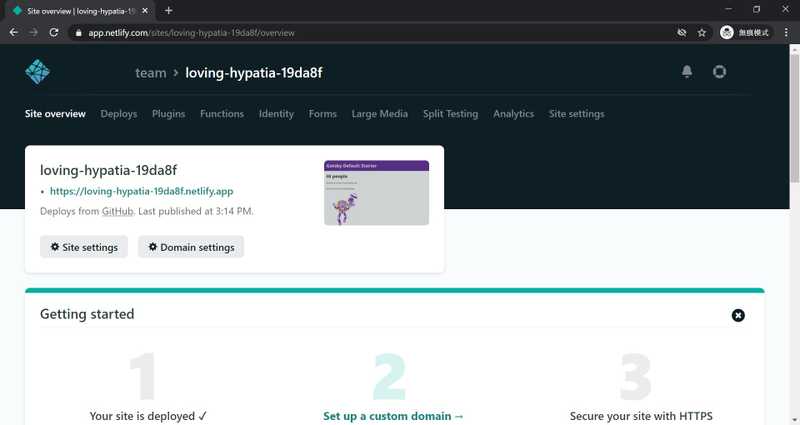Open a new browser tab

(x=168, y=10)
